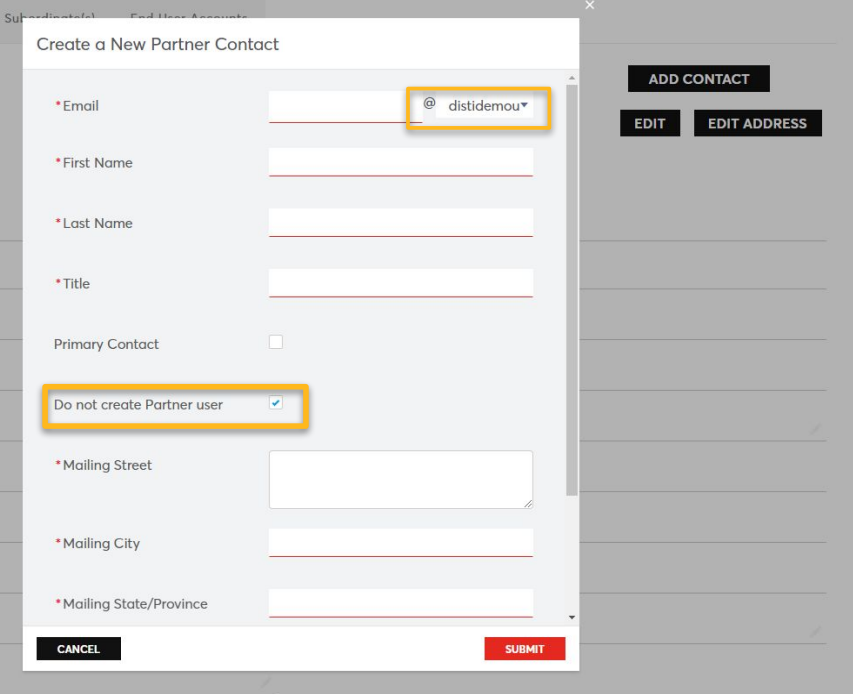Click the scrollbar down arrow

coord(572,617)
